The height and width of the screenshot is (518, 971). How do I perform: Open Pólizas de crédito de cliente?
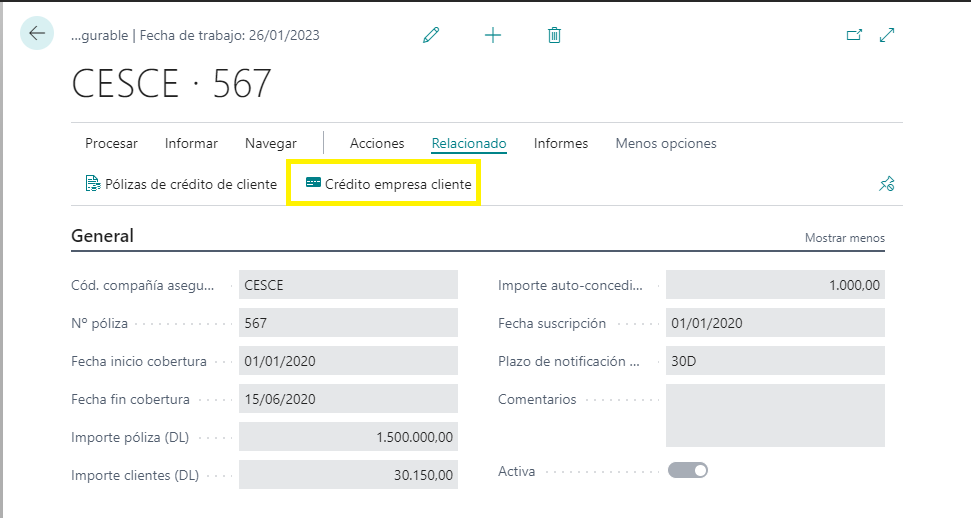point(181,184)
